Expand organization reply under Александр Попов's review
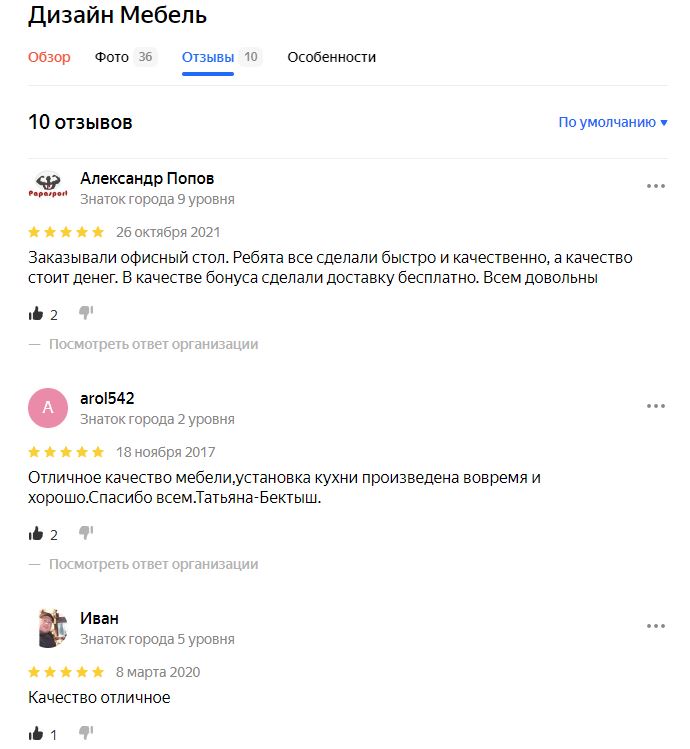 point(153,344)
